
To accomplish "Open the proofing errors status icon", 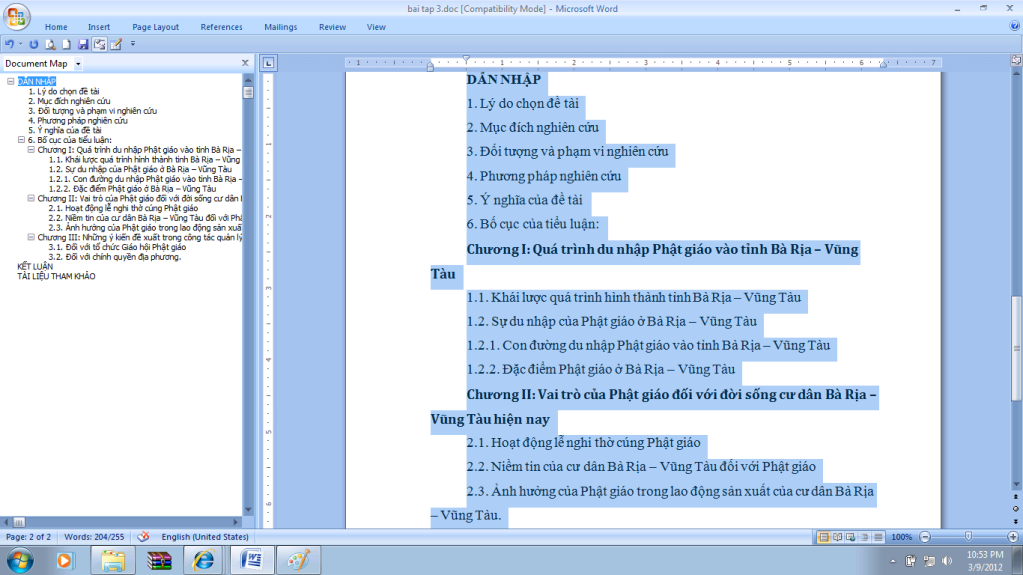I will click(x=143, y=537).
